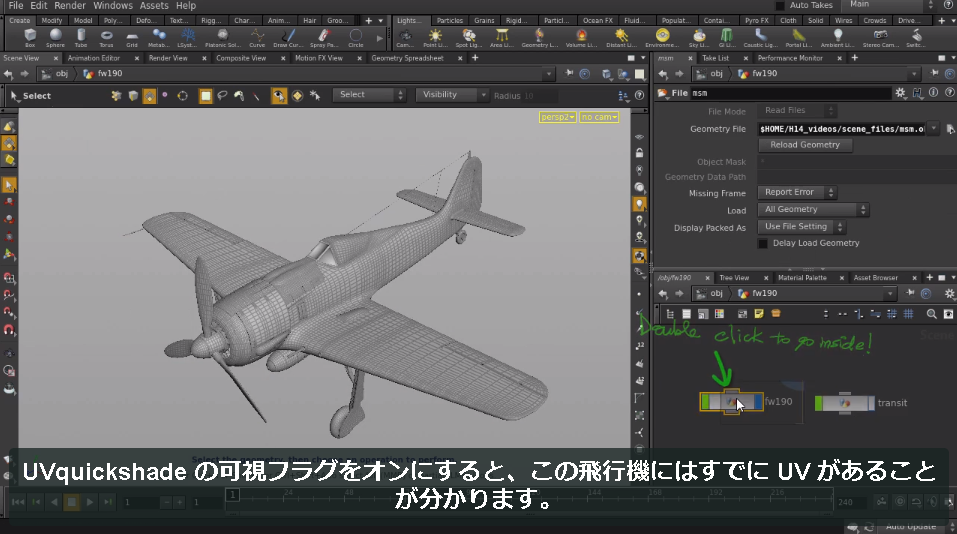
Task: Add a Sky Light from shelf
Action: pyautogui.click(x=698, y=38)
